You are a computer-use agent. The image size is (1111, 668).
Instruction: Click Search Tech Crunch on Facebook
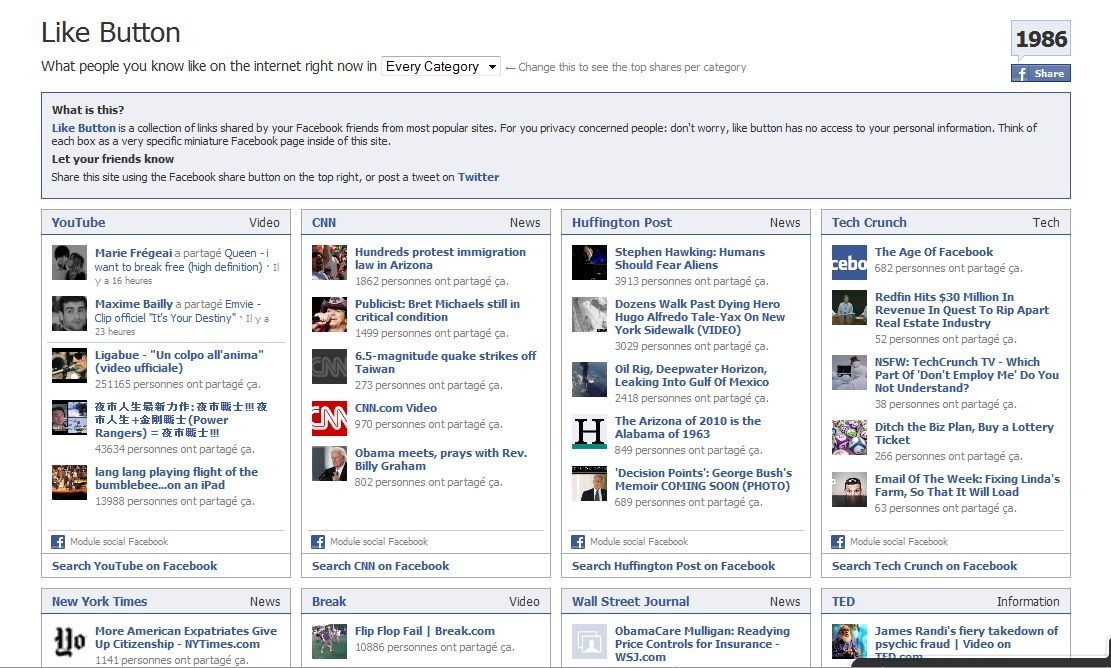[924, 566]
